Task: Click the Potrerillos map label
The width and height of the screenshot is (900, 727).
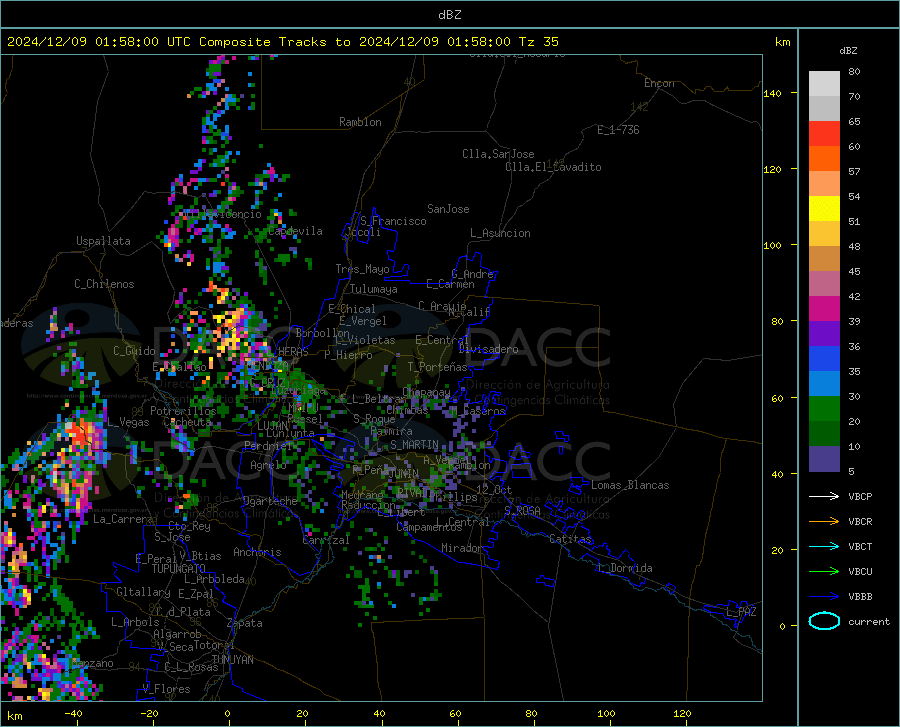Action: click(183, 411)
